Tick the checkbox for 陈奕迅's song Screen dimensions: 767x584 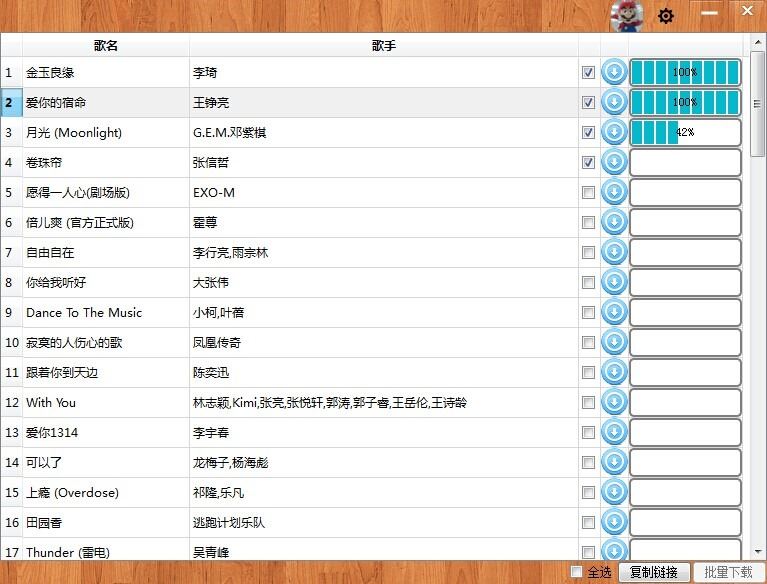pos(588,372)
